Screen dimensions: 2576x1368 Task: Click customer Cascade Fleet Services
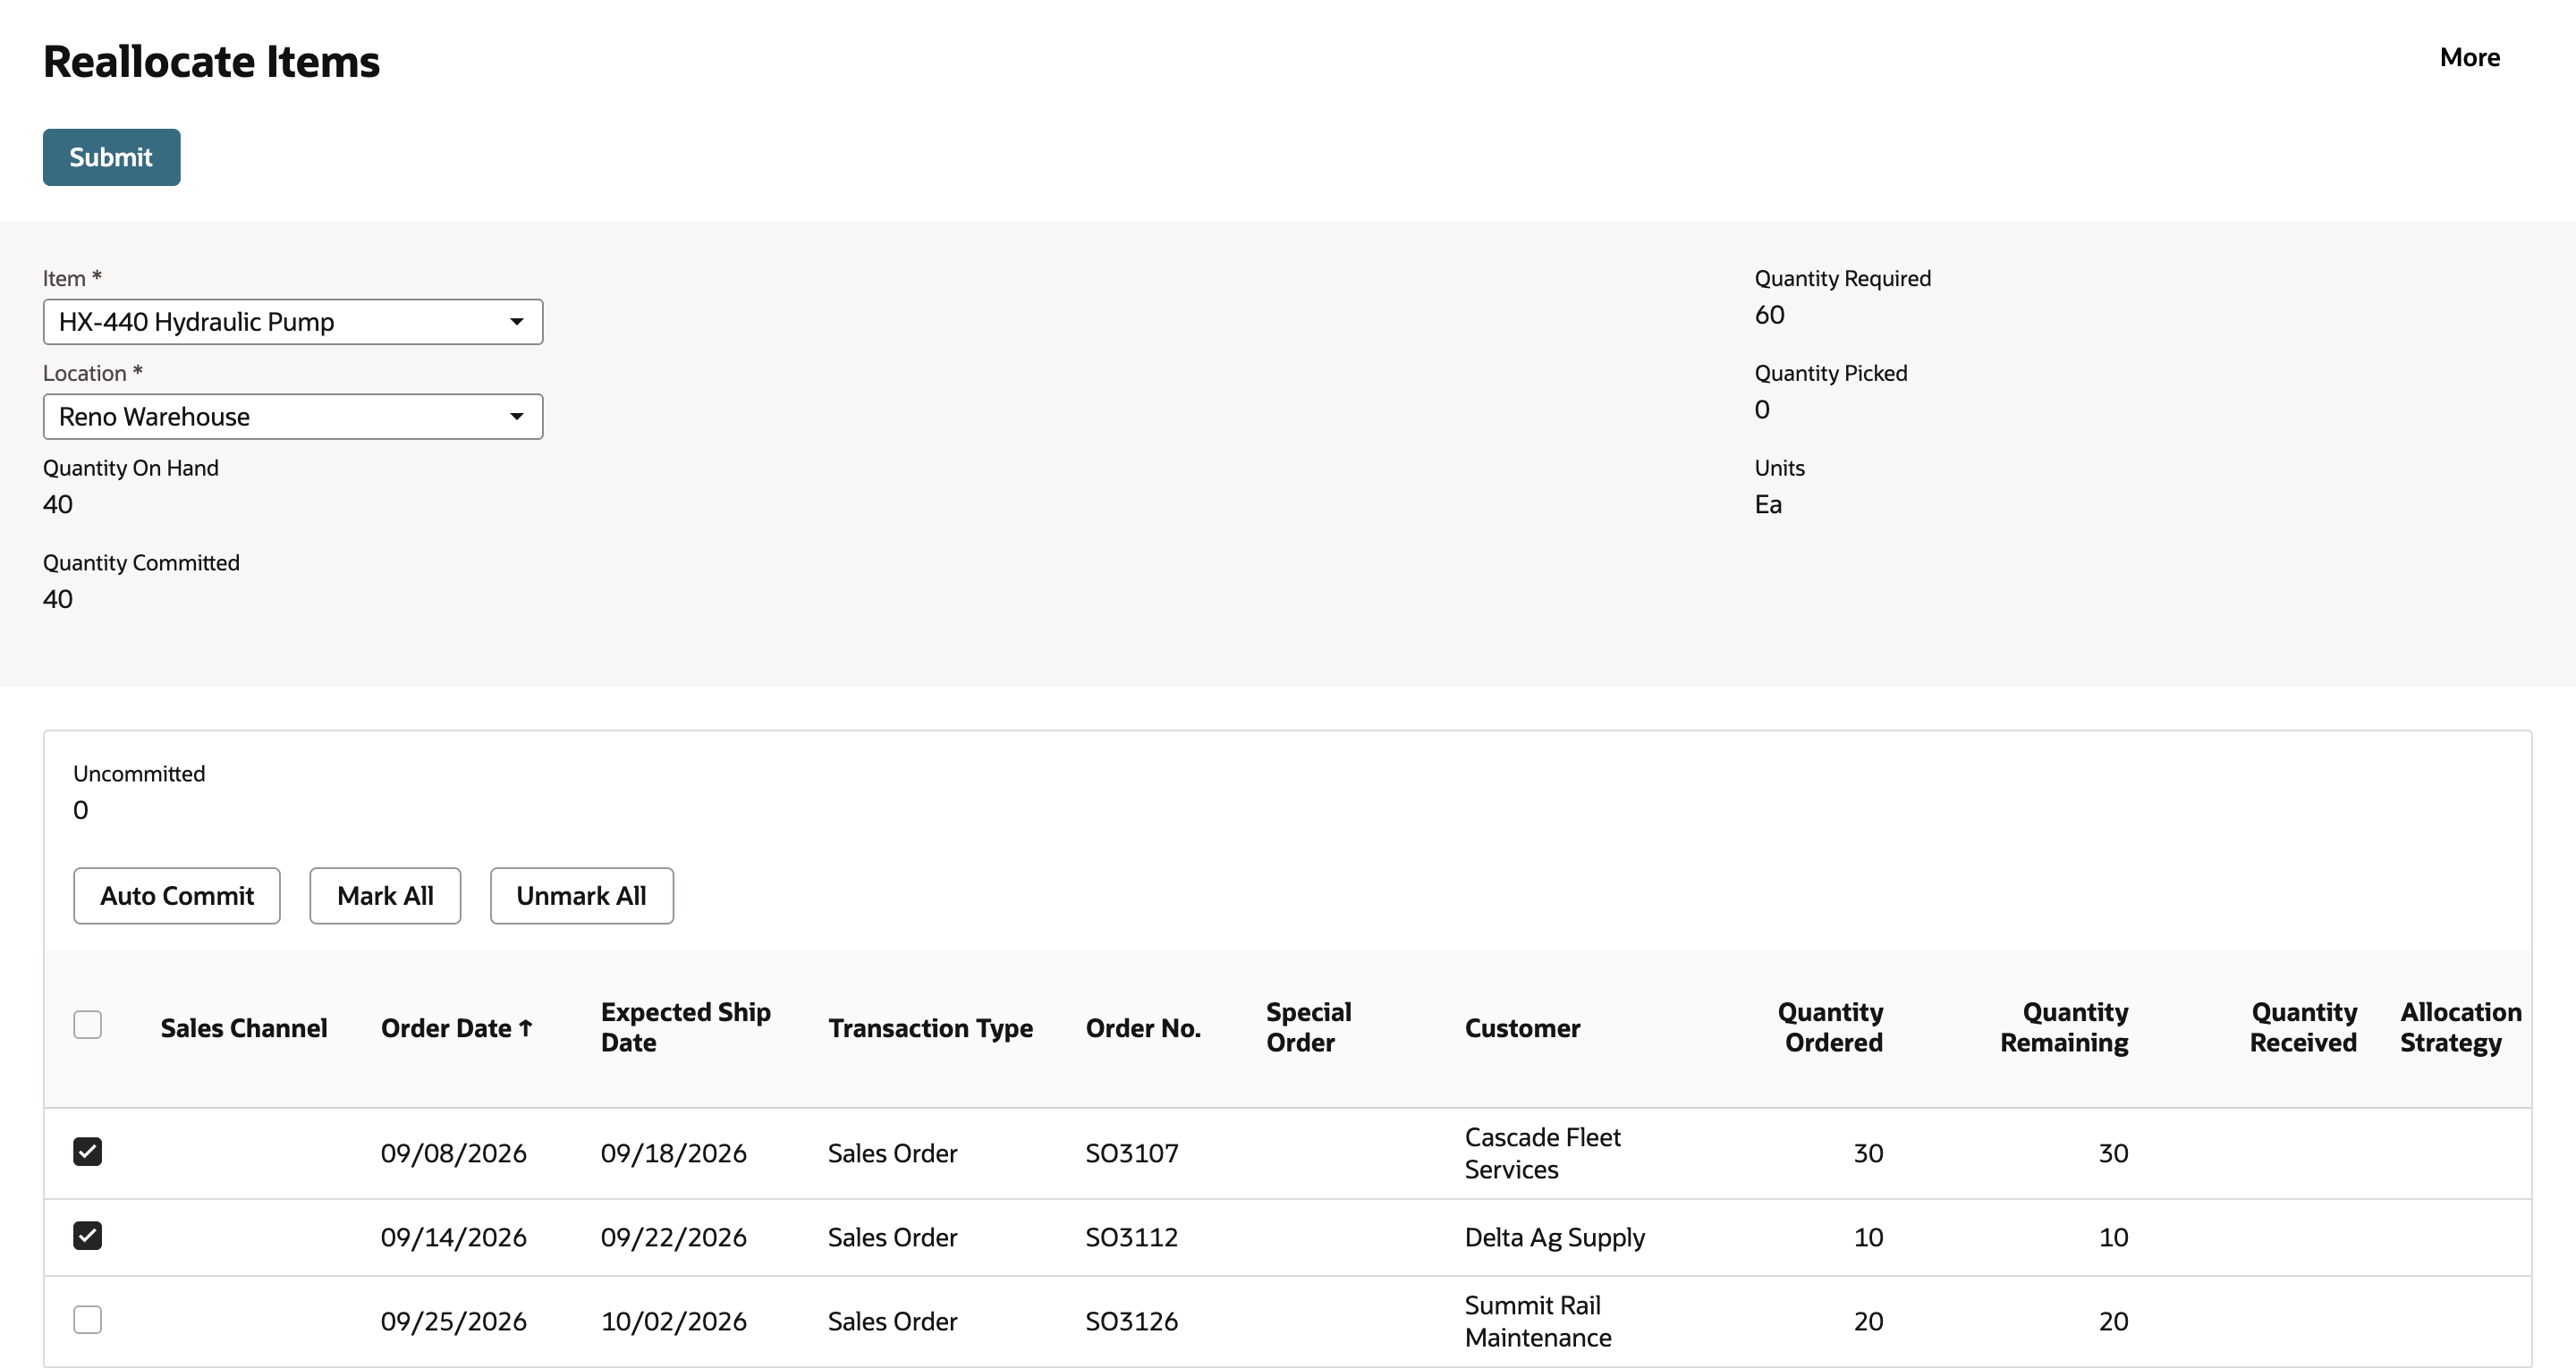pos(1542,1153)
